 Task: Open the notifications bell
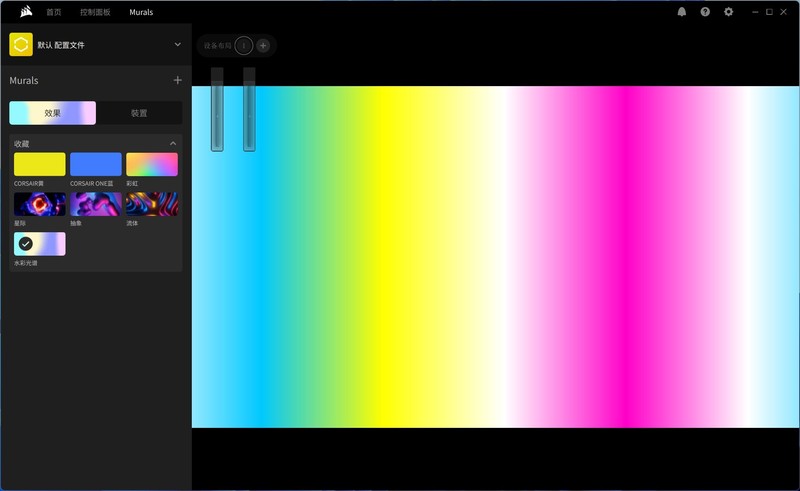coord(682,12)
